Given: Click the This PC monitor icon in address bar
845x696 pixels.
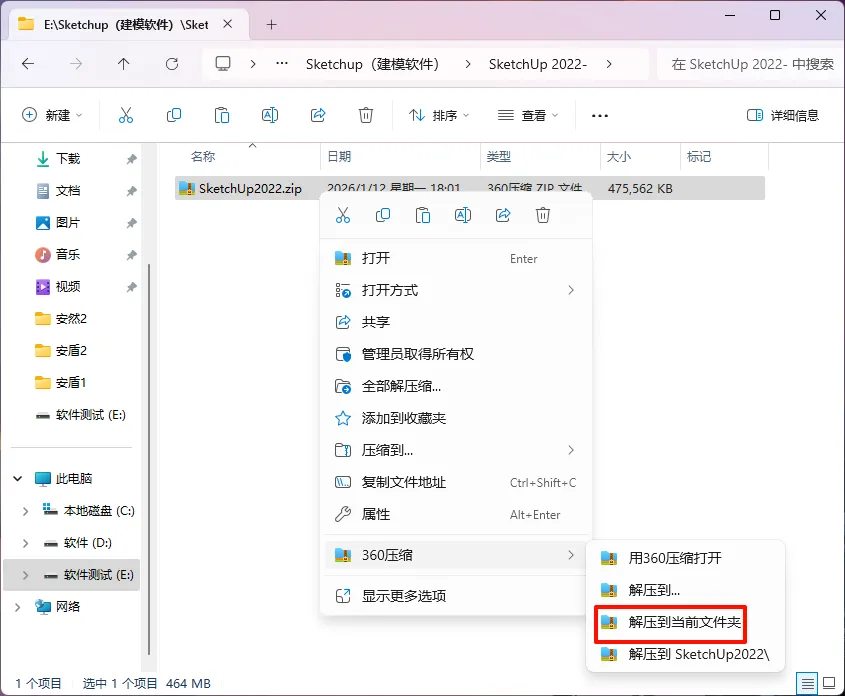Looking at the screenshot, I should [223, 64].
